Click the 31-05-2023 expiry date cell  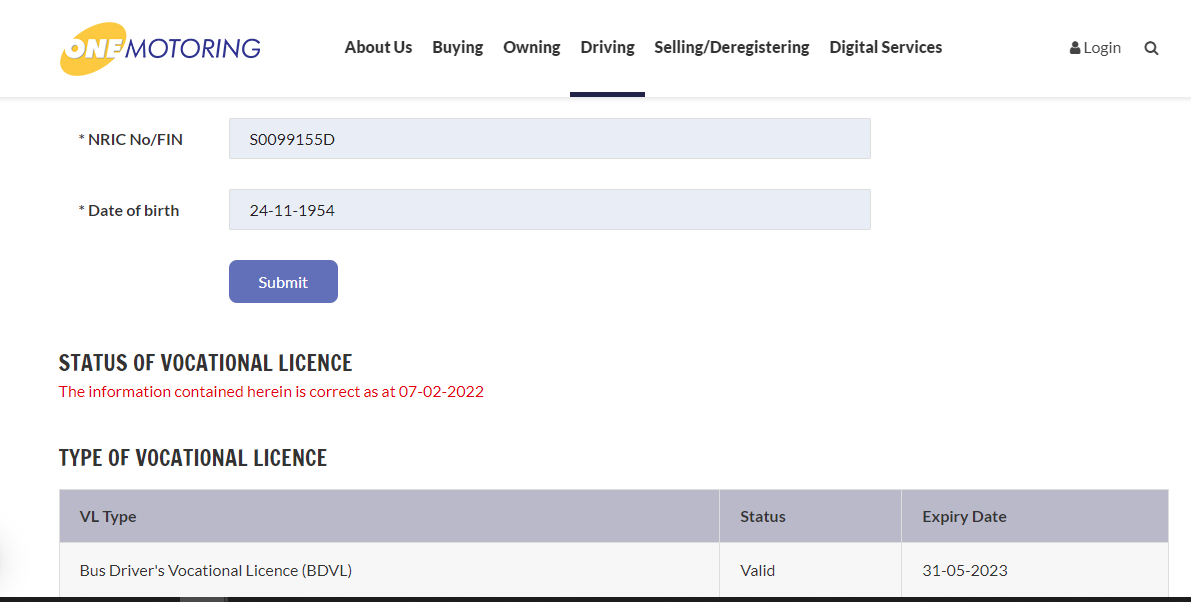coord(964,571)
